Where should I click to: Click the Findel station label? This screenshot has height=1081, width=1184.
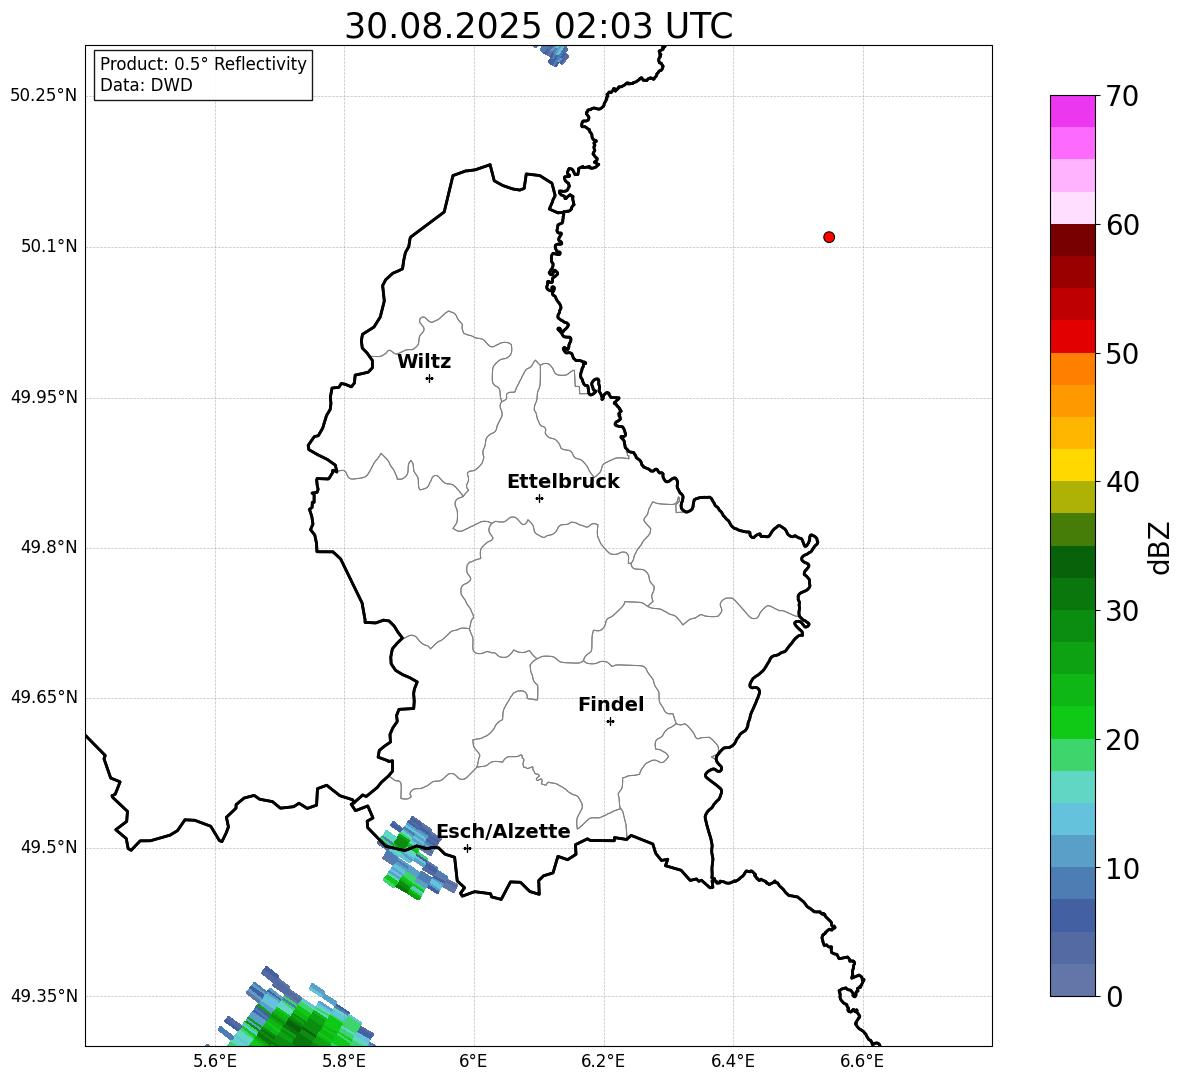[611, 704]
